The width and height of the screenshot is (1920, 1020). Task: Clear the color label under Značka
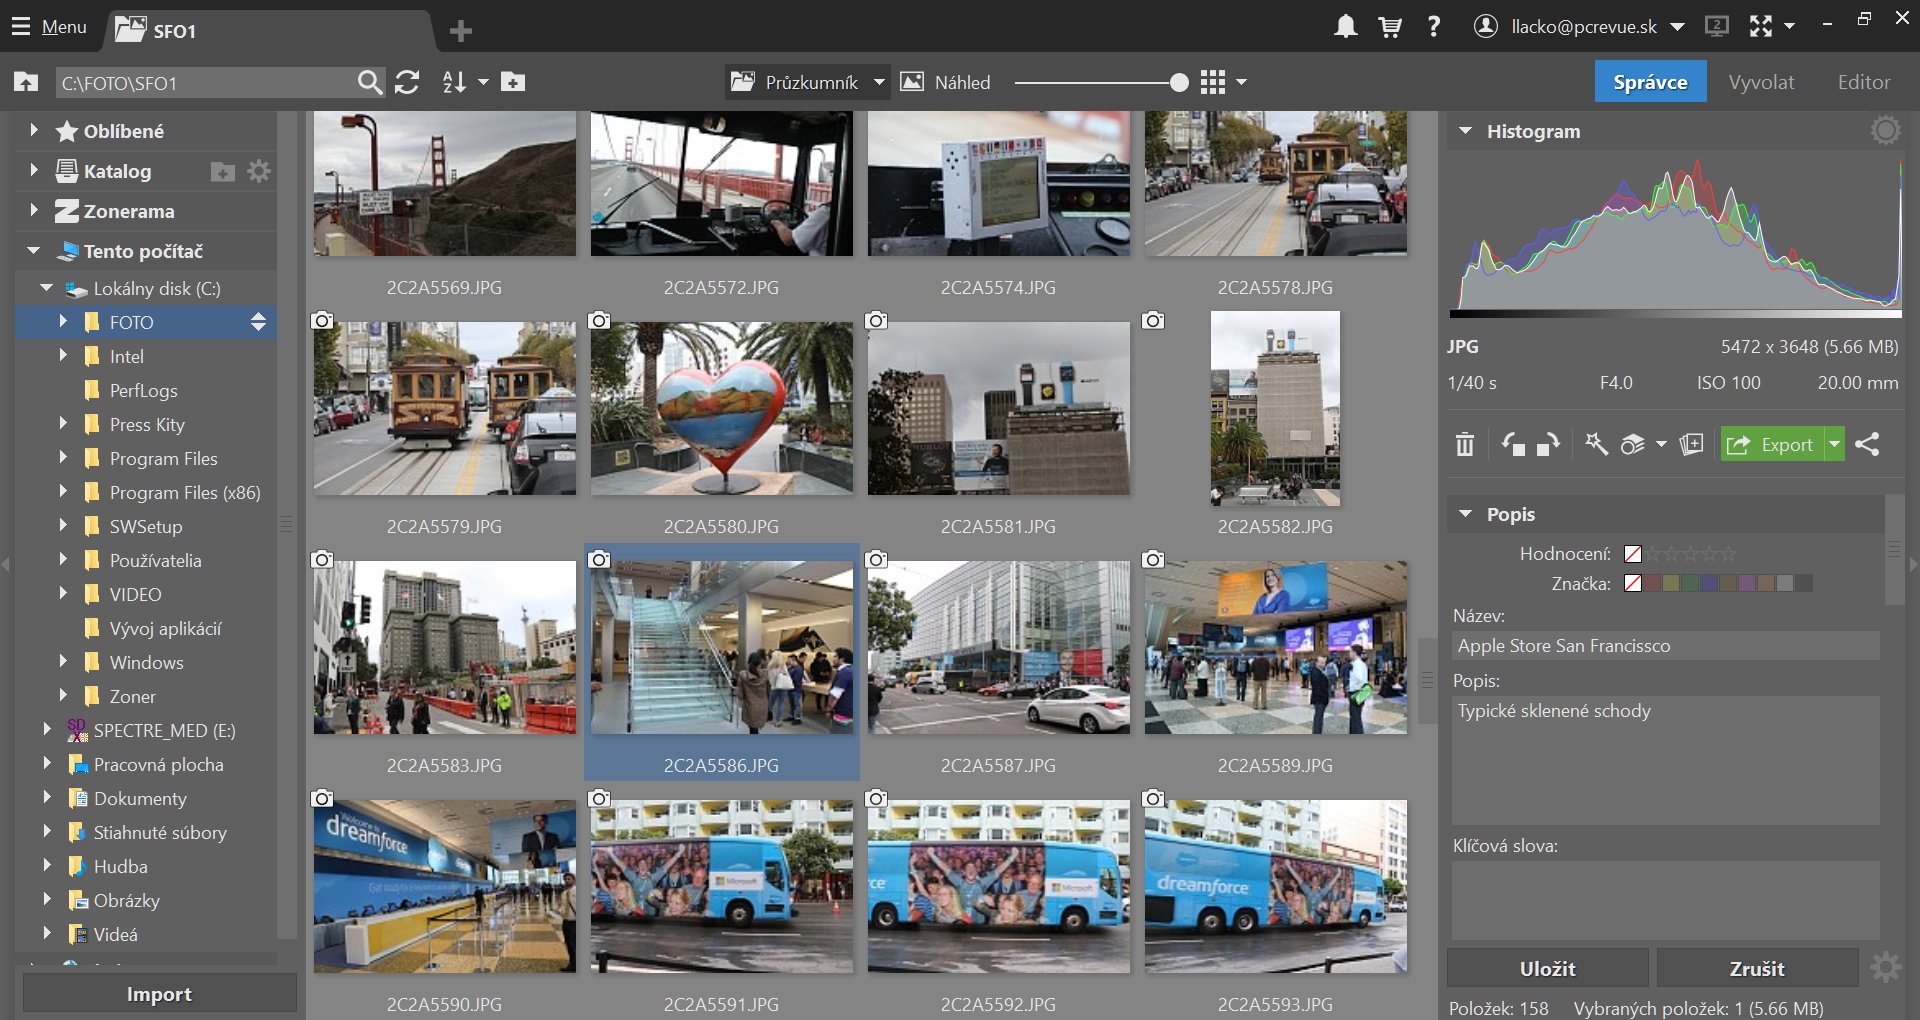1633,584
